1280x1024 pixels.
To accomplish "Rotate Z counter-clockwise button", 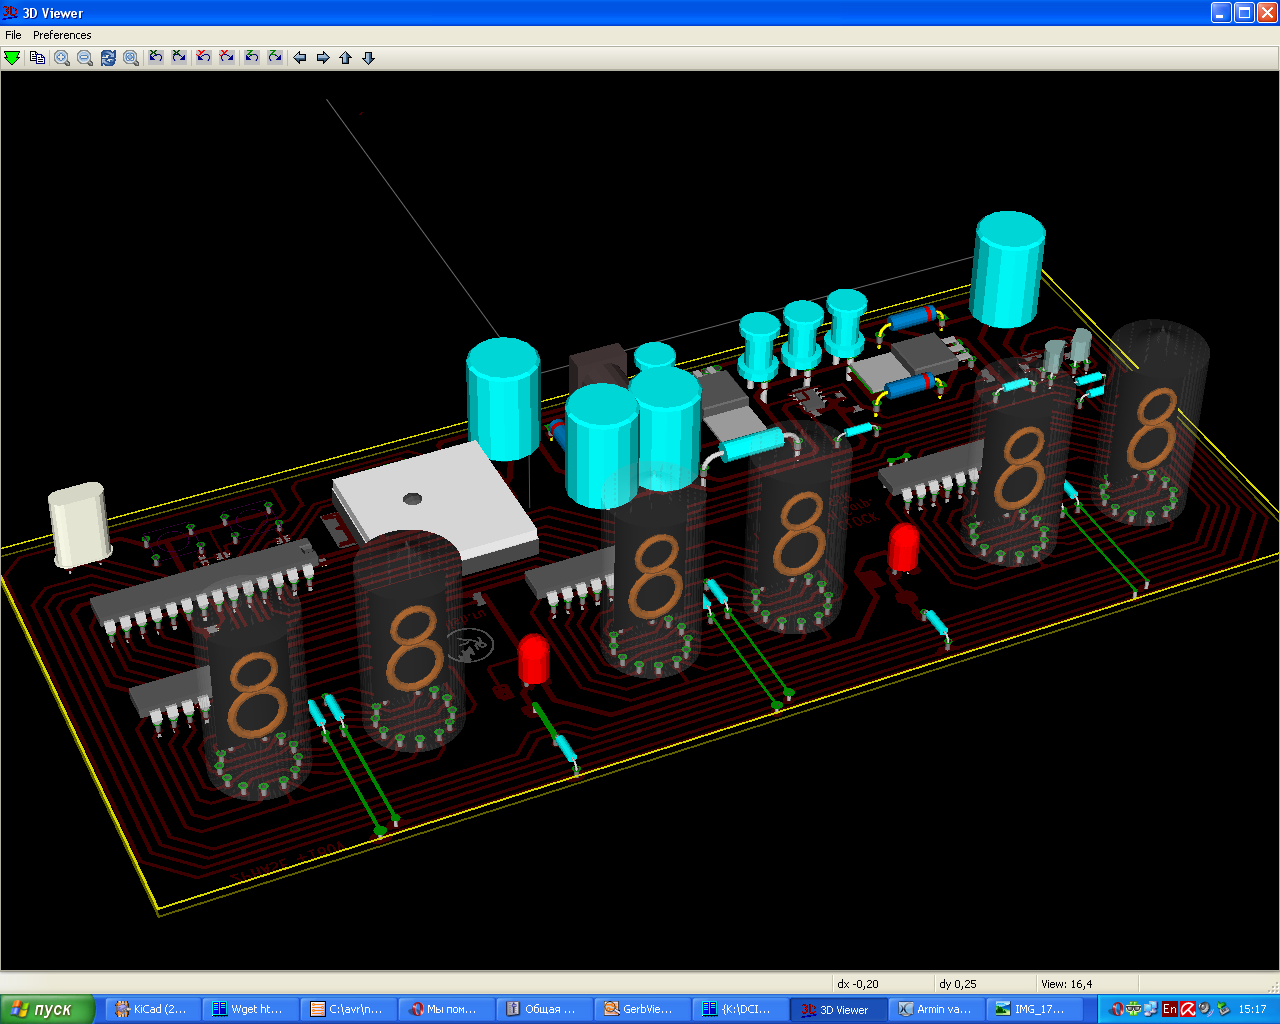I will (252, 58).
